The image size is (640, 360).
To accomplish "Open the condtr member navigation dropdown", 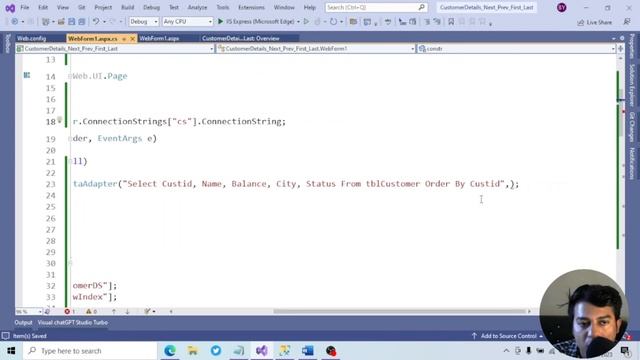I will (x=516, y=49).
